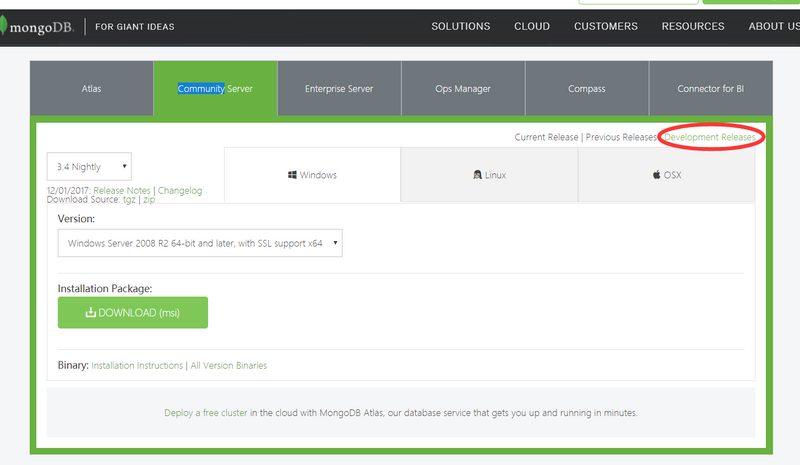Open the ABOUT US menu
Image resolution: width=800 pixels, height=465 pixels.
(x=774, y=26)
